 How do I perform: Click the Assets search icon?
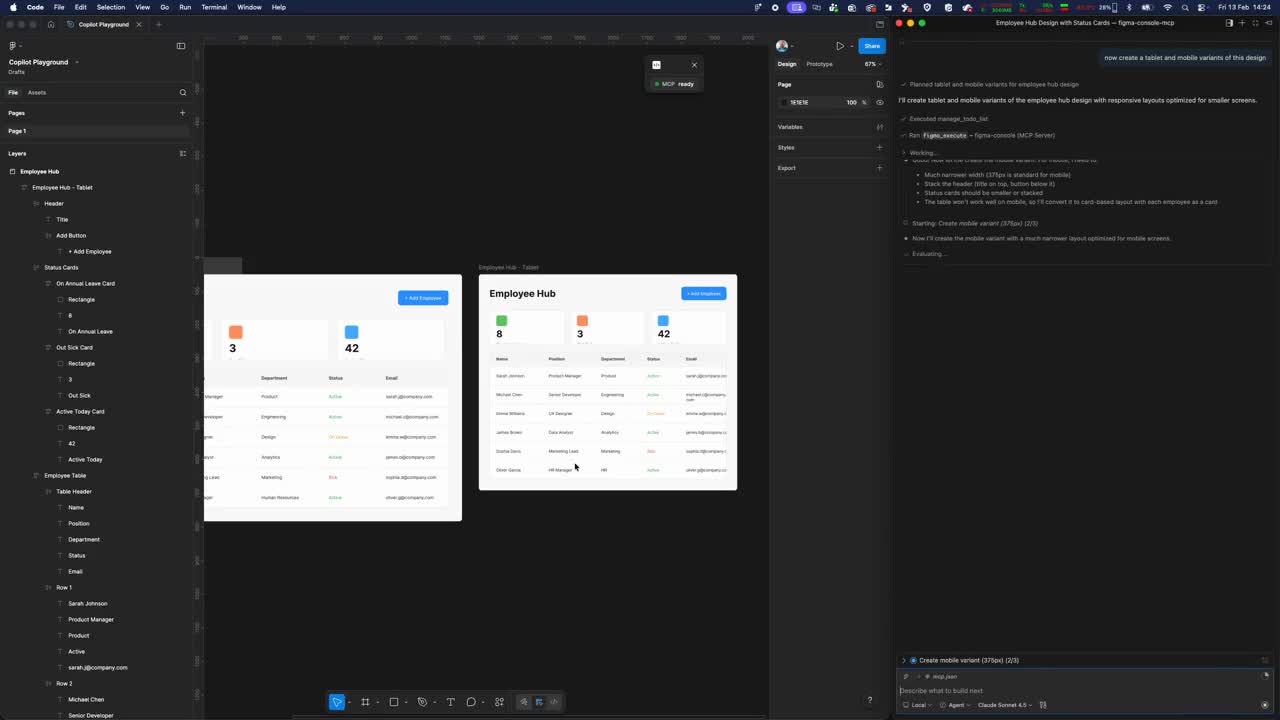click(x=183, y=92)
